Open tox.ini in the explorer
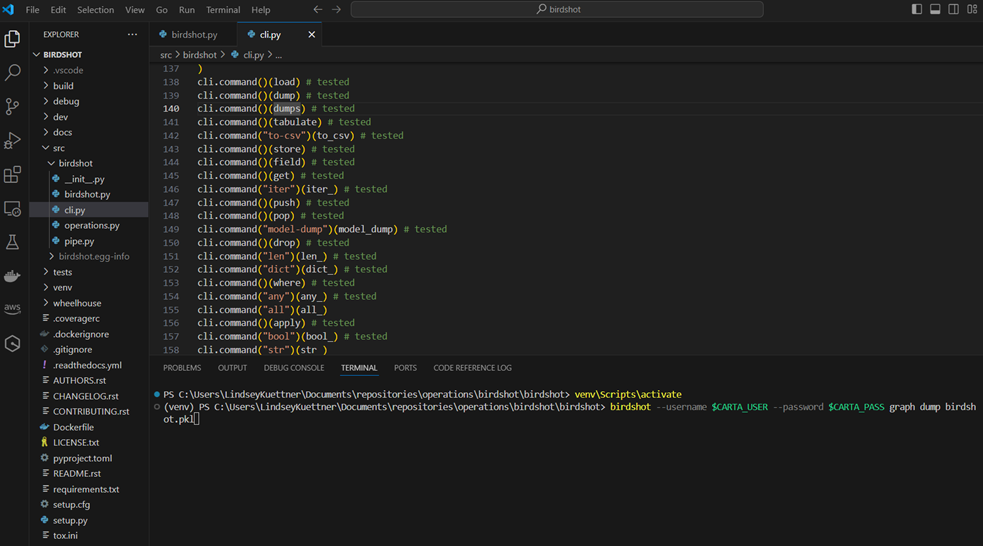Image resolution: width=983 pixels, height=546 pixels. (89, 535)
